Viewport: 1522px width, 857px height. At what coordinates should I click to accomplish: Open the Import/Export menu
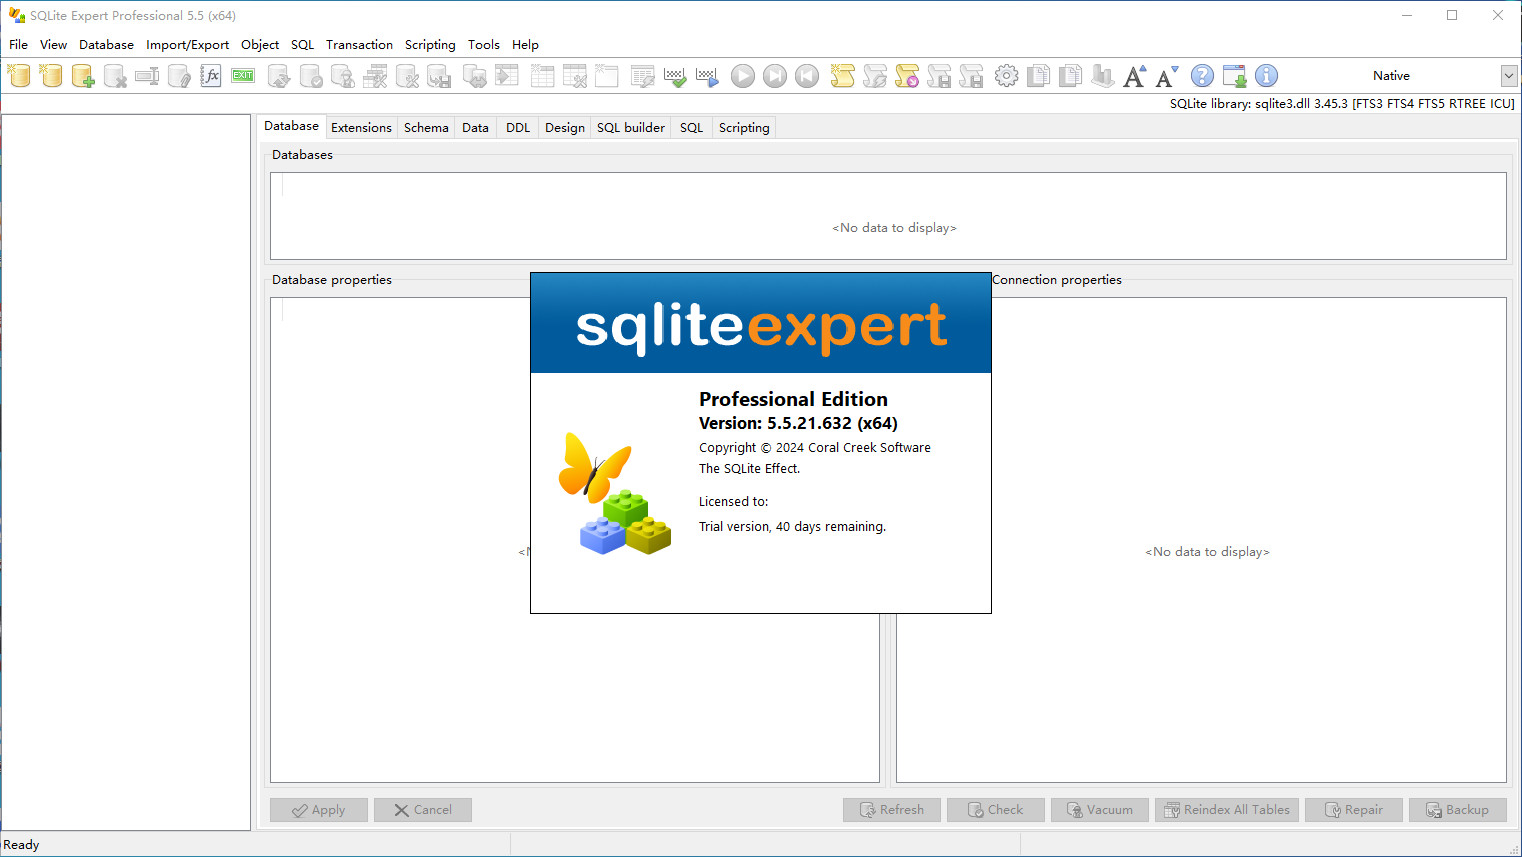coord(187,45)
